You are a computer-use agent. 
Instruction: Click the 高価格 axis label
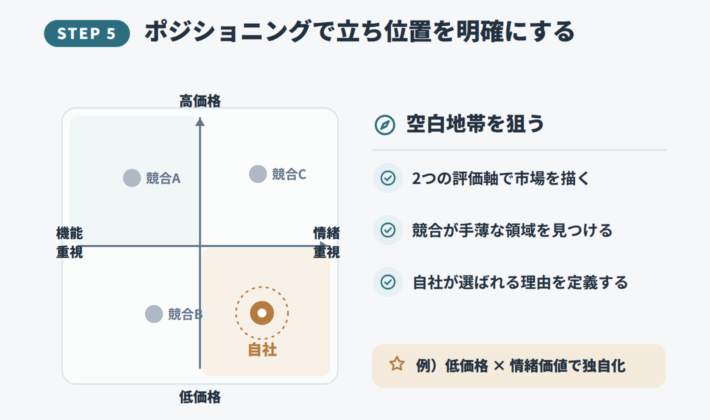pyautogui.click(x=200, y=101)
